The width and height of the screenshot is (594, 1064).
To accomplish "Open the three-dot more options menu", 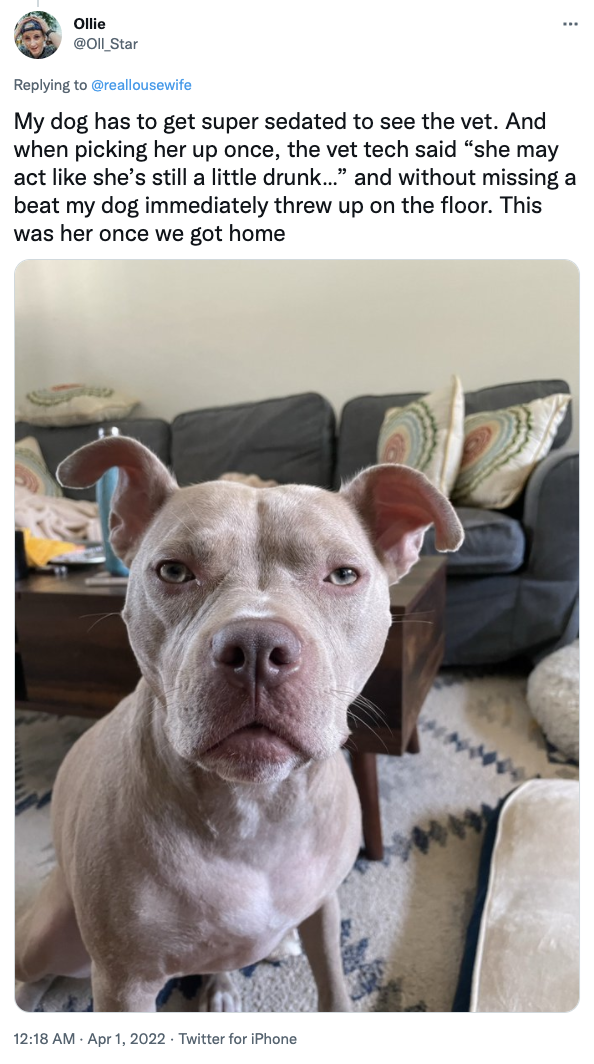I will pos(570,24).
